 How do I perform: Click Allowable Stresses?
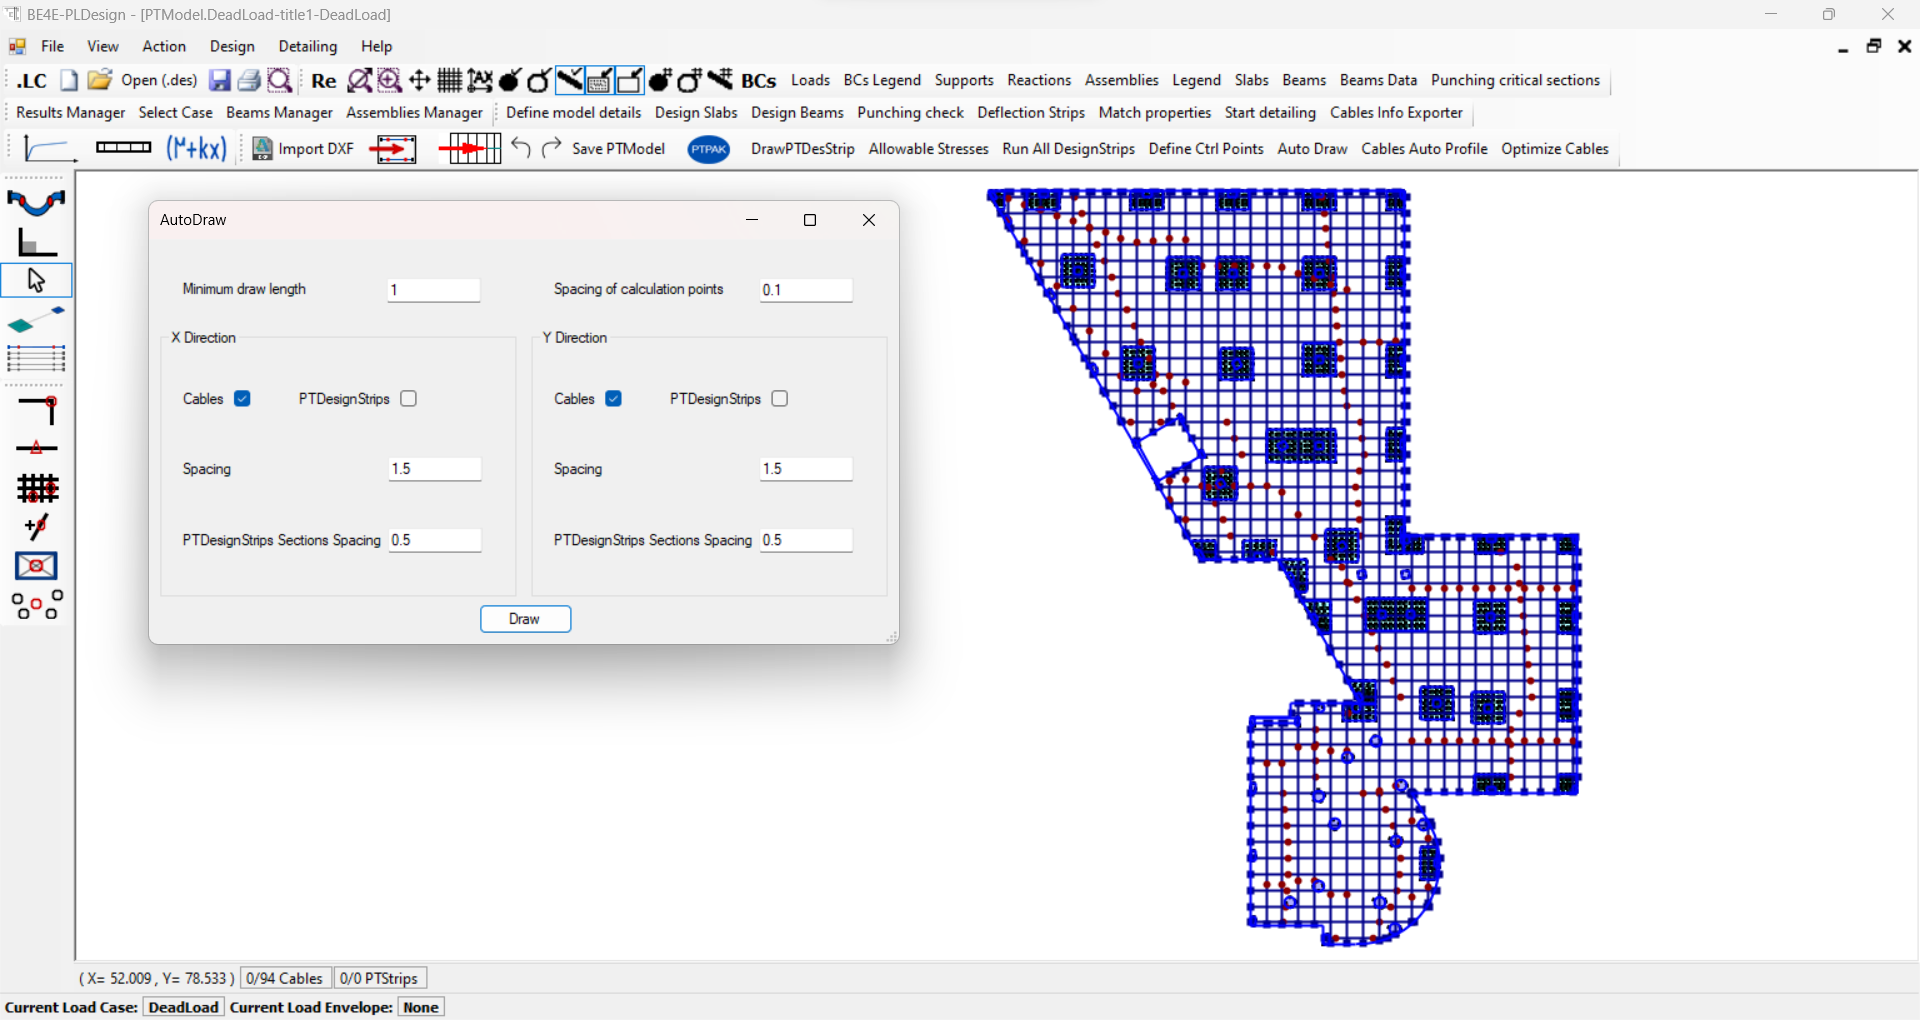coord(928,149)
